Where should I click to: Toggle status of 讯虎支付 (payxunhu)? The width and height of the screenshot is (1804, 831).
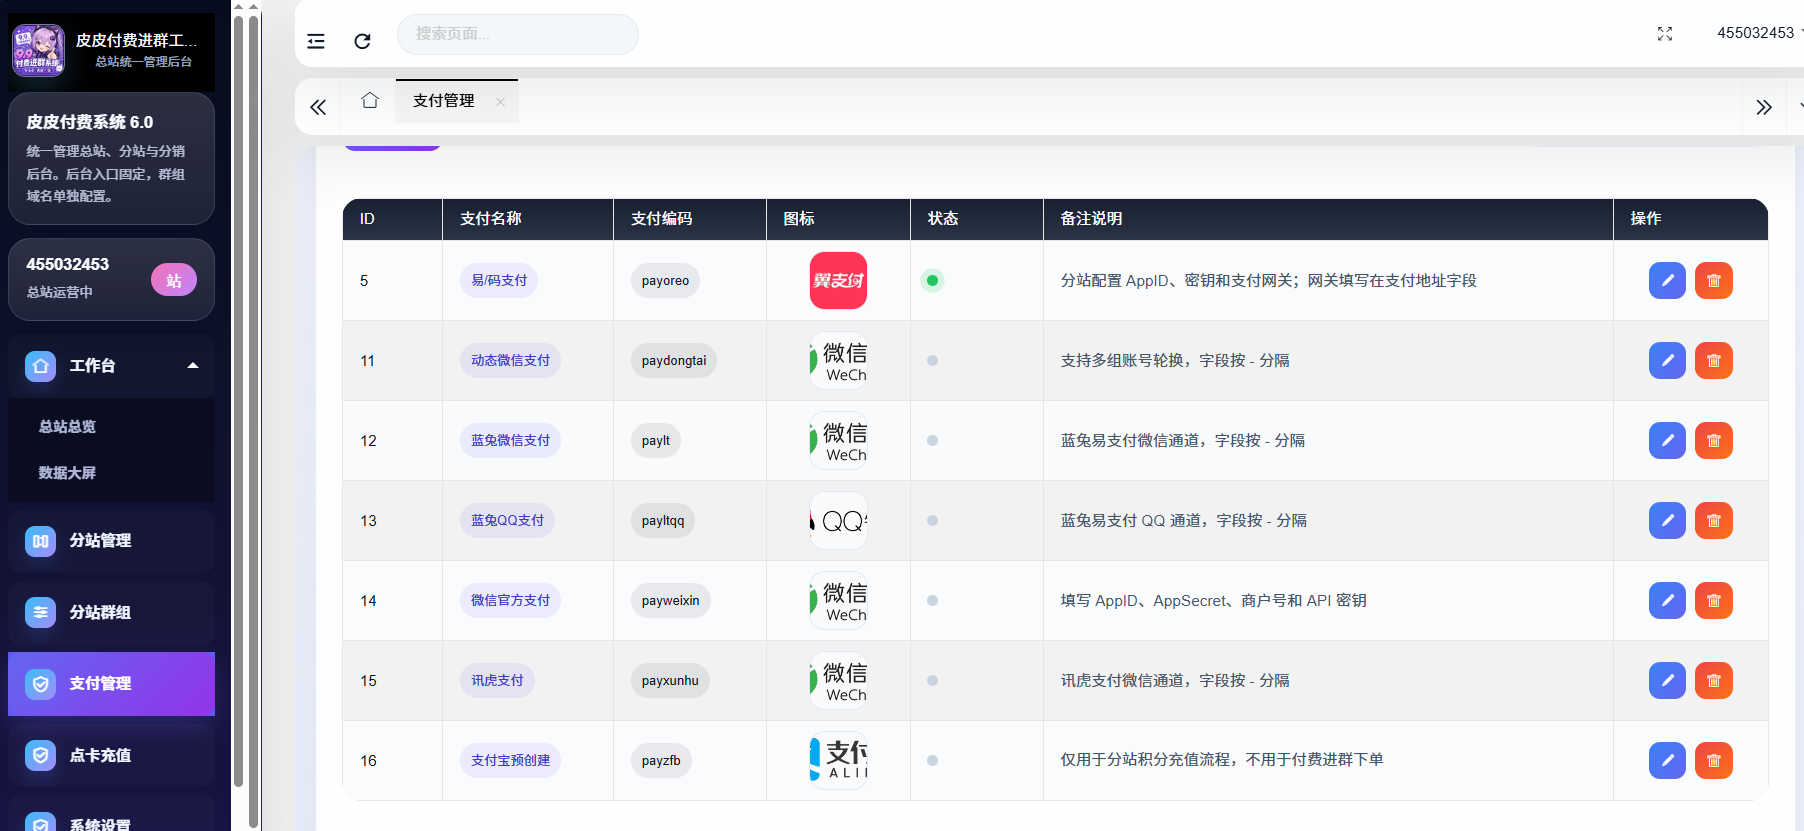click(933, 681)
